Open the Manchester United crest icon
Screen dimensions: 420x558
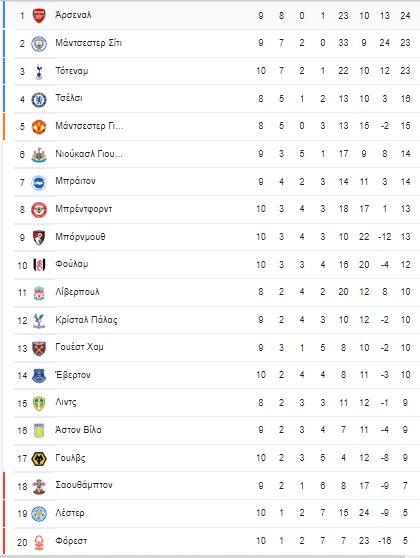(x=39, y=127)
